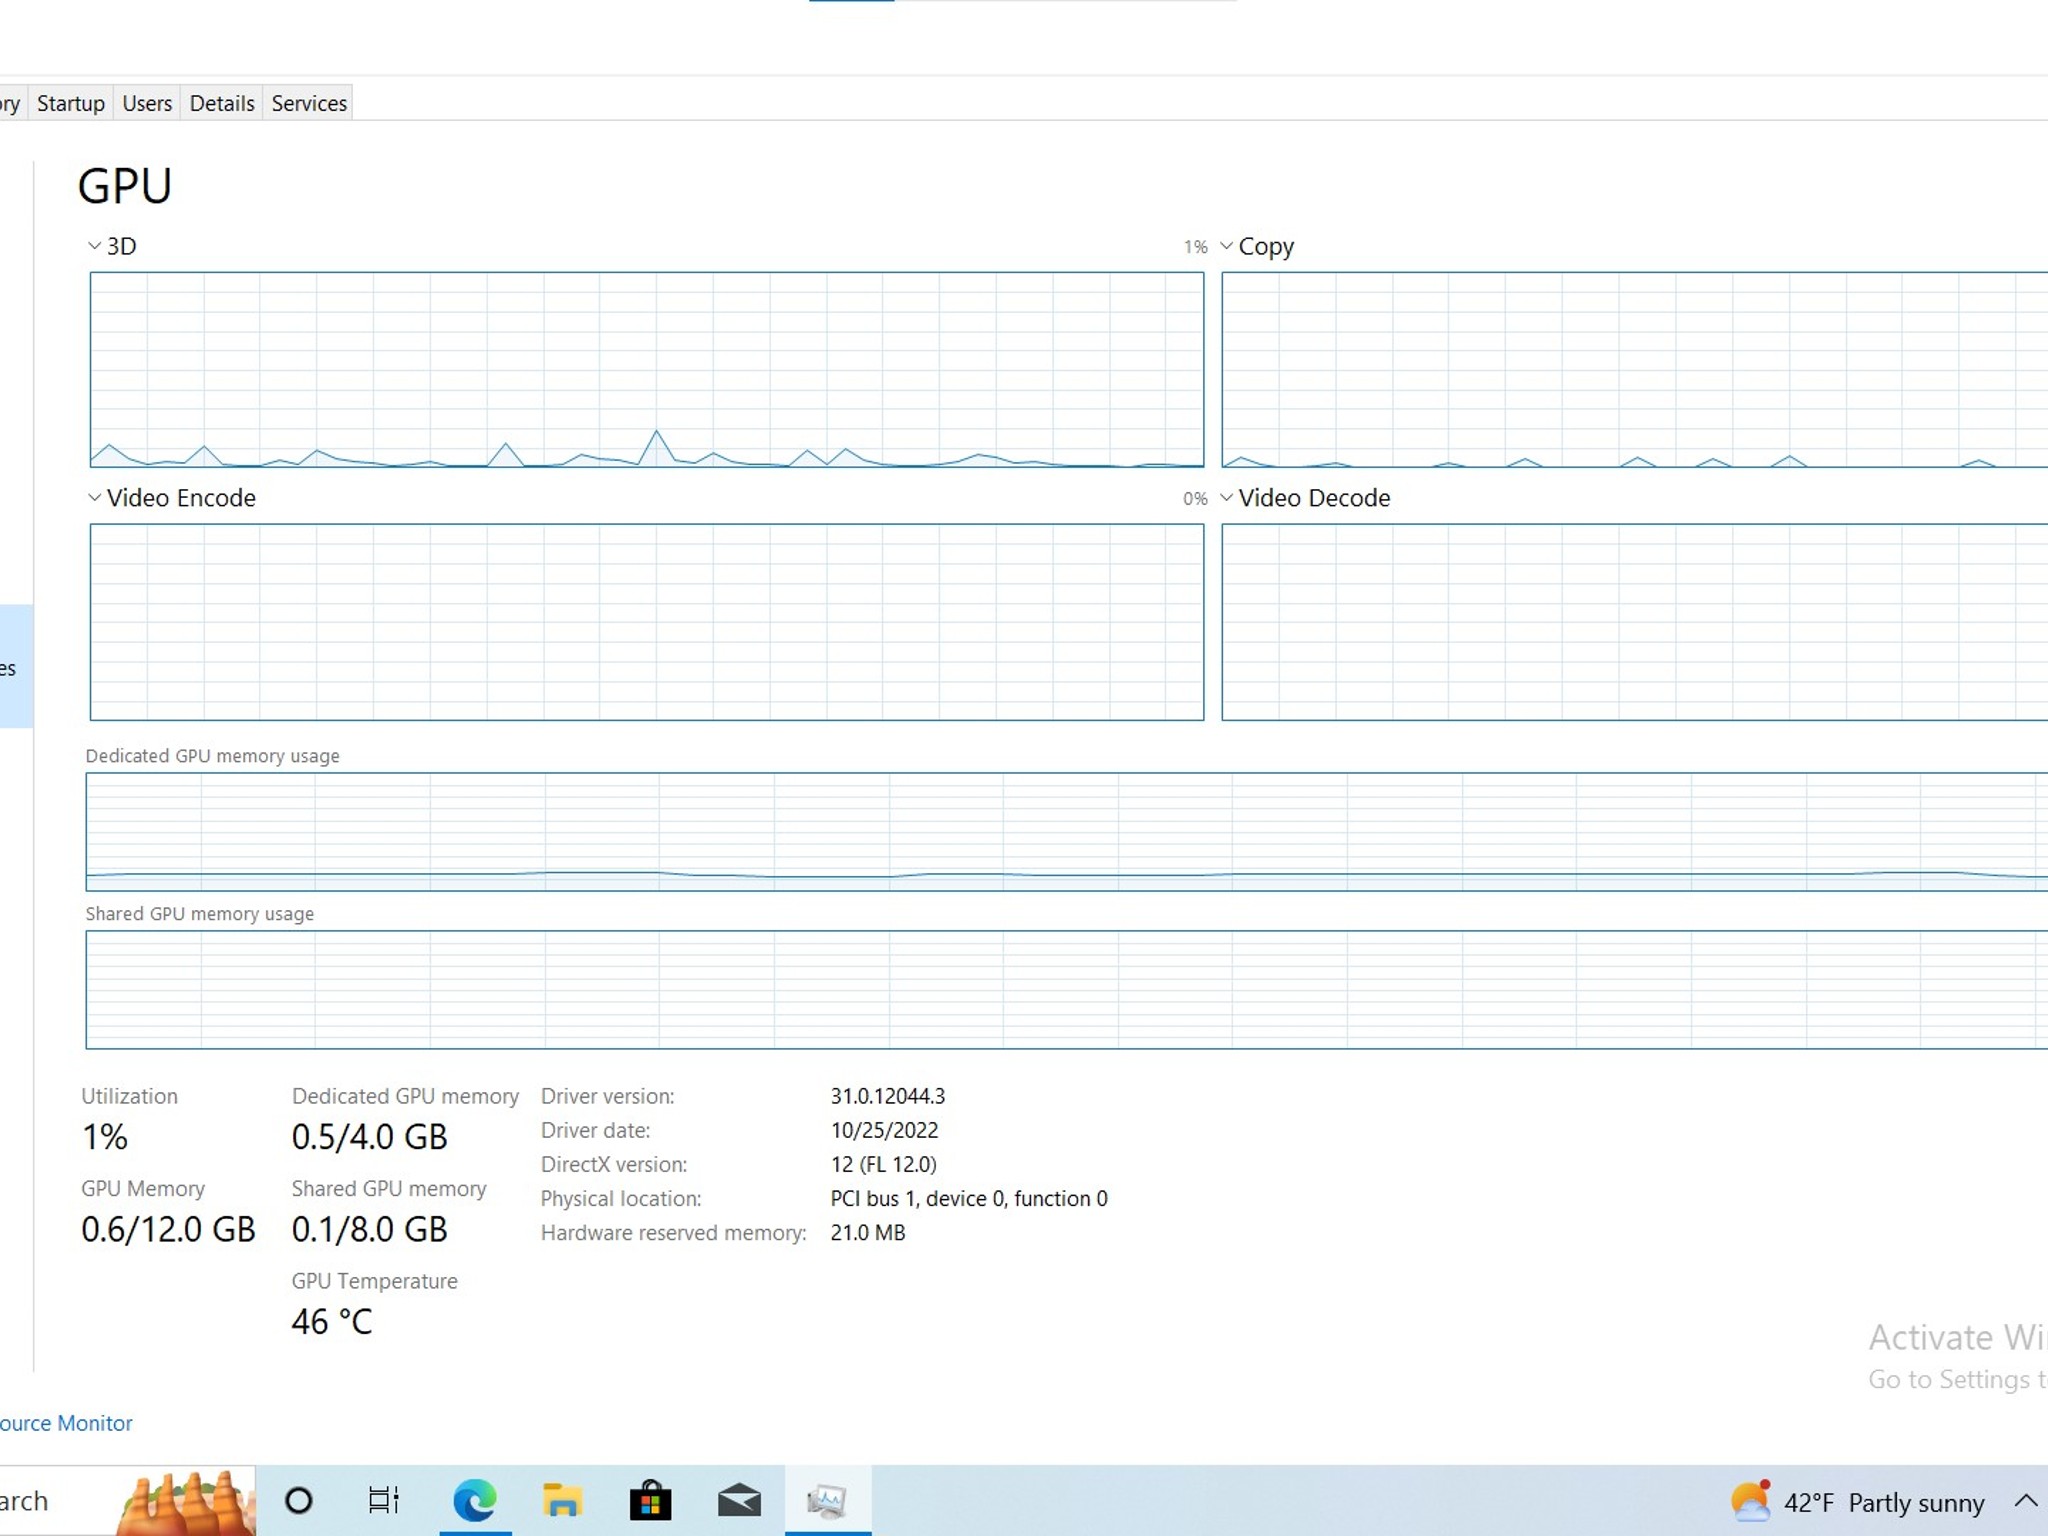
Task: Click the Shared GPU memory usage caption
Action: 200,914
